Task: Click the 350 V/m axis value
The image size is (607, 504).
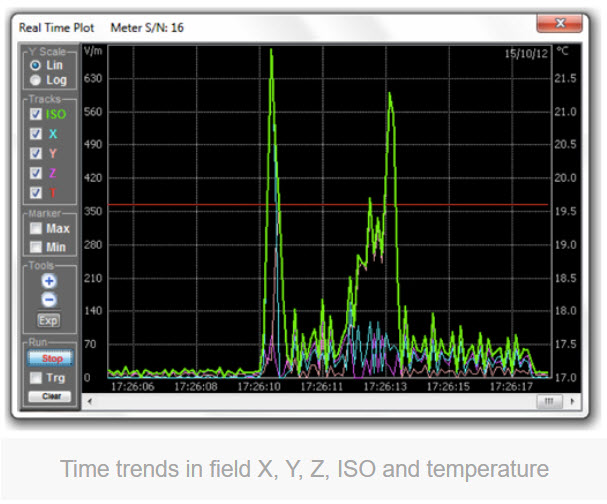Action: (x=93, y=211)
